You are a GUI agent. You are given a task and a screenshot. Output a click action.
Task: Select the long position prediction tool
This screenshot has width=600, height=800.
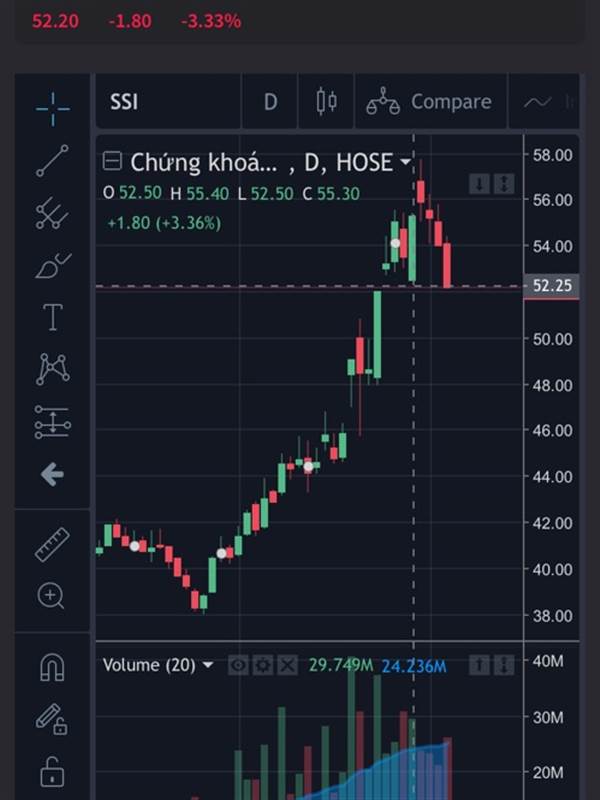(x=53, y=422)
